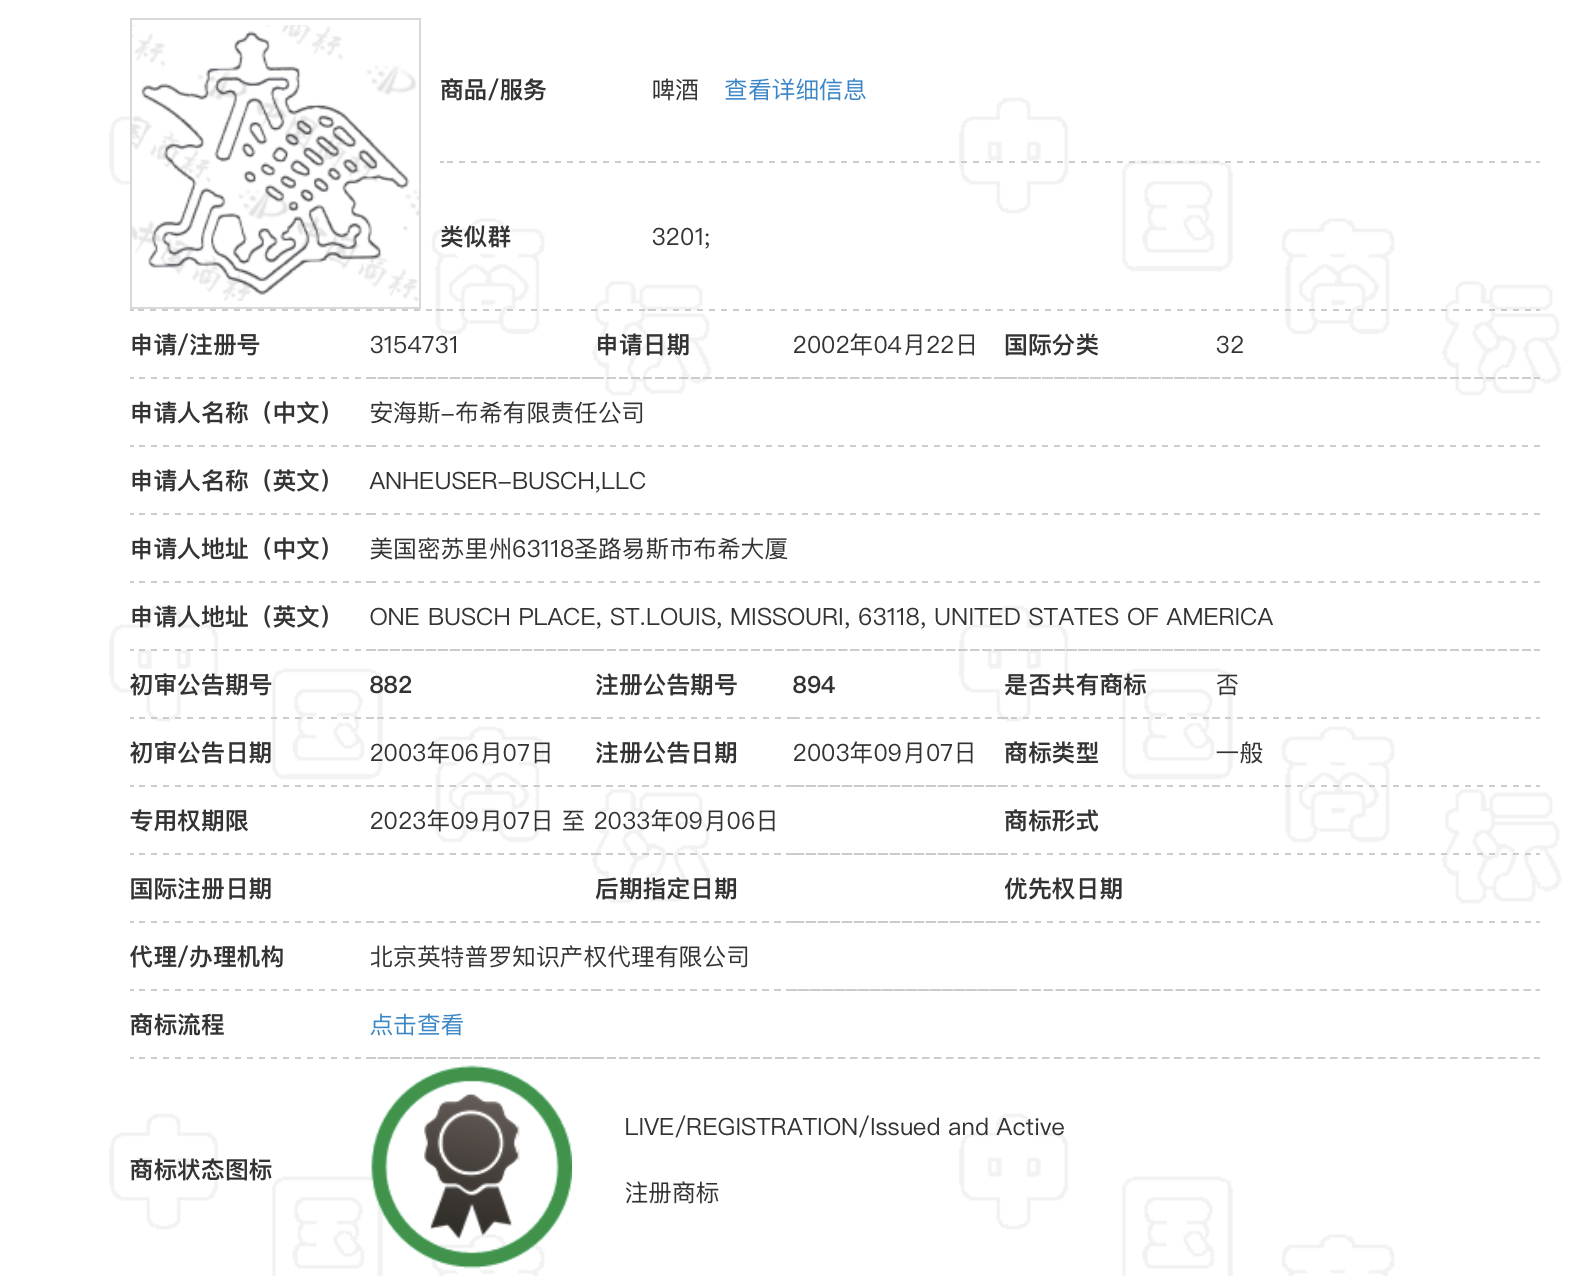Select the goods value 啤酒
Viewport: 1588px width, 1276px height.
(676, 90)
